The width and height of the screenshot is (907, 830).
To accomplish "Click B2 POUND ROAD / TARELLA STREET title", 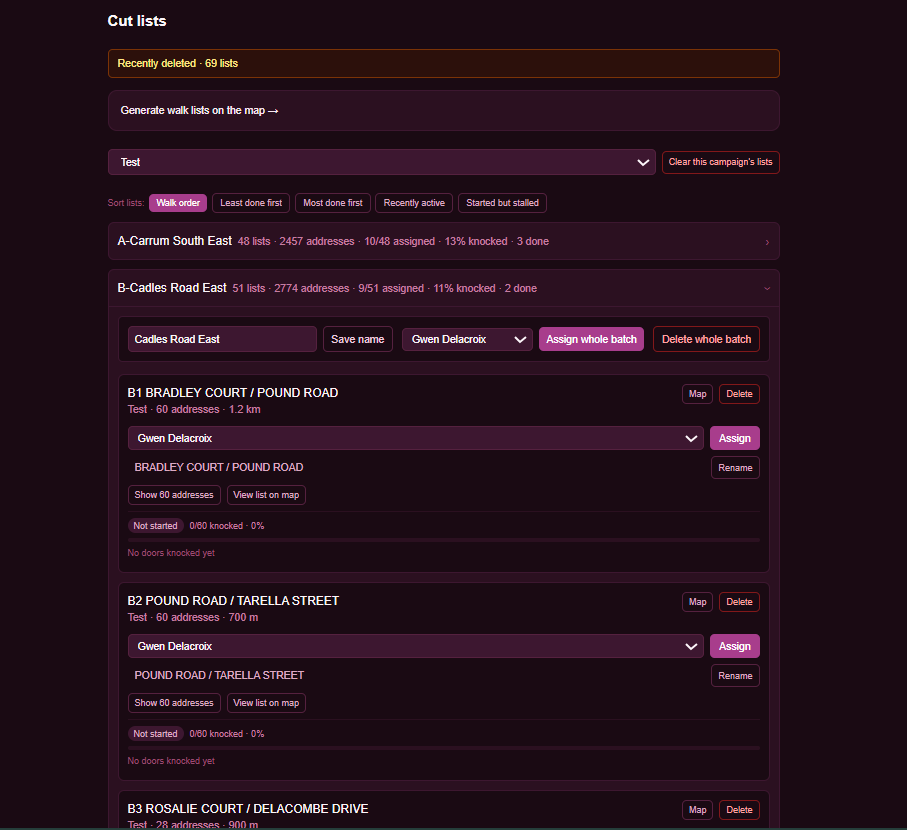I will click(233, 601).
